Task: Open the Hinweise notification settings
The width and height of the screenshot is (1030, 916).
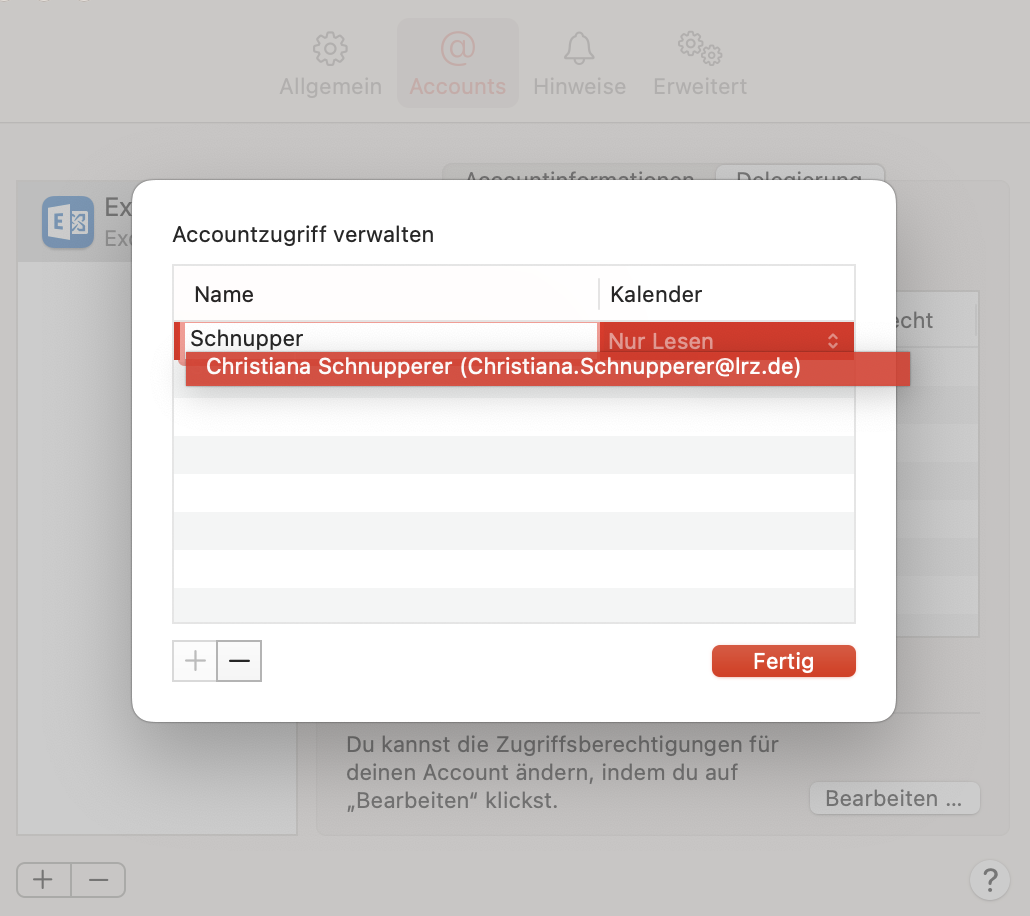Action: tap(579, 60)
